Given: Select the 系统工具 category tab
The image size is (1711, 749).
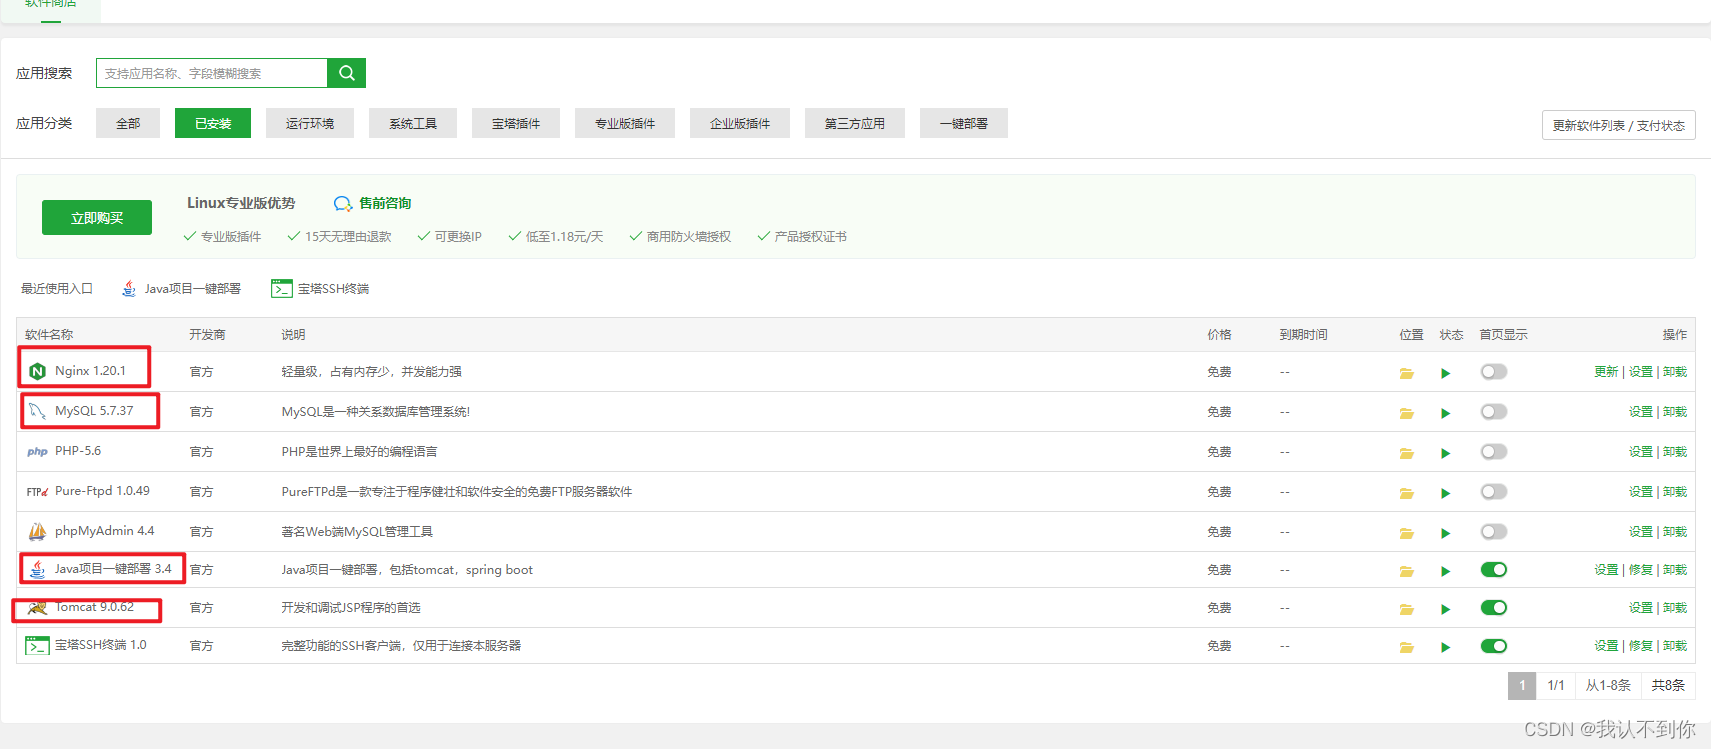Looking at the screenshot, I should pos(413,123).
